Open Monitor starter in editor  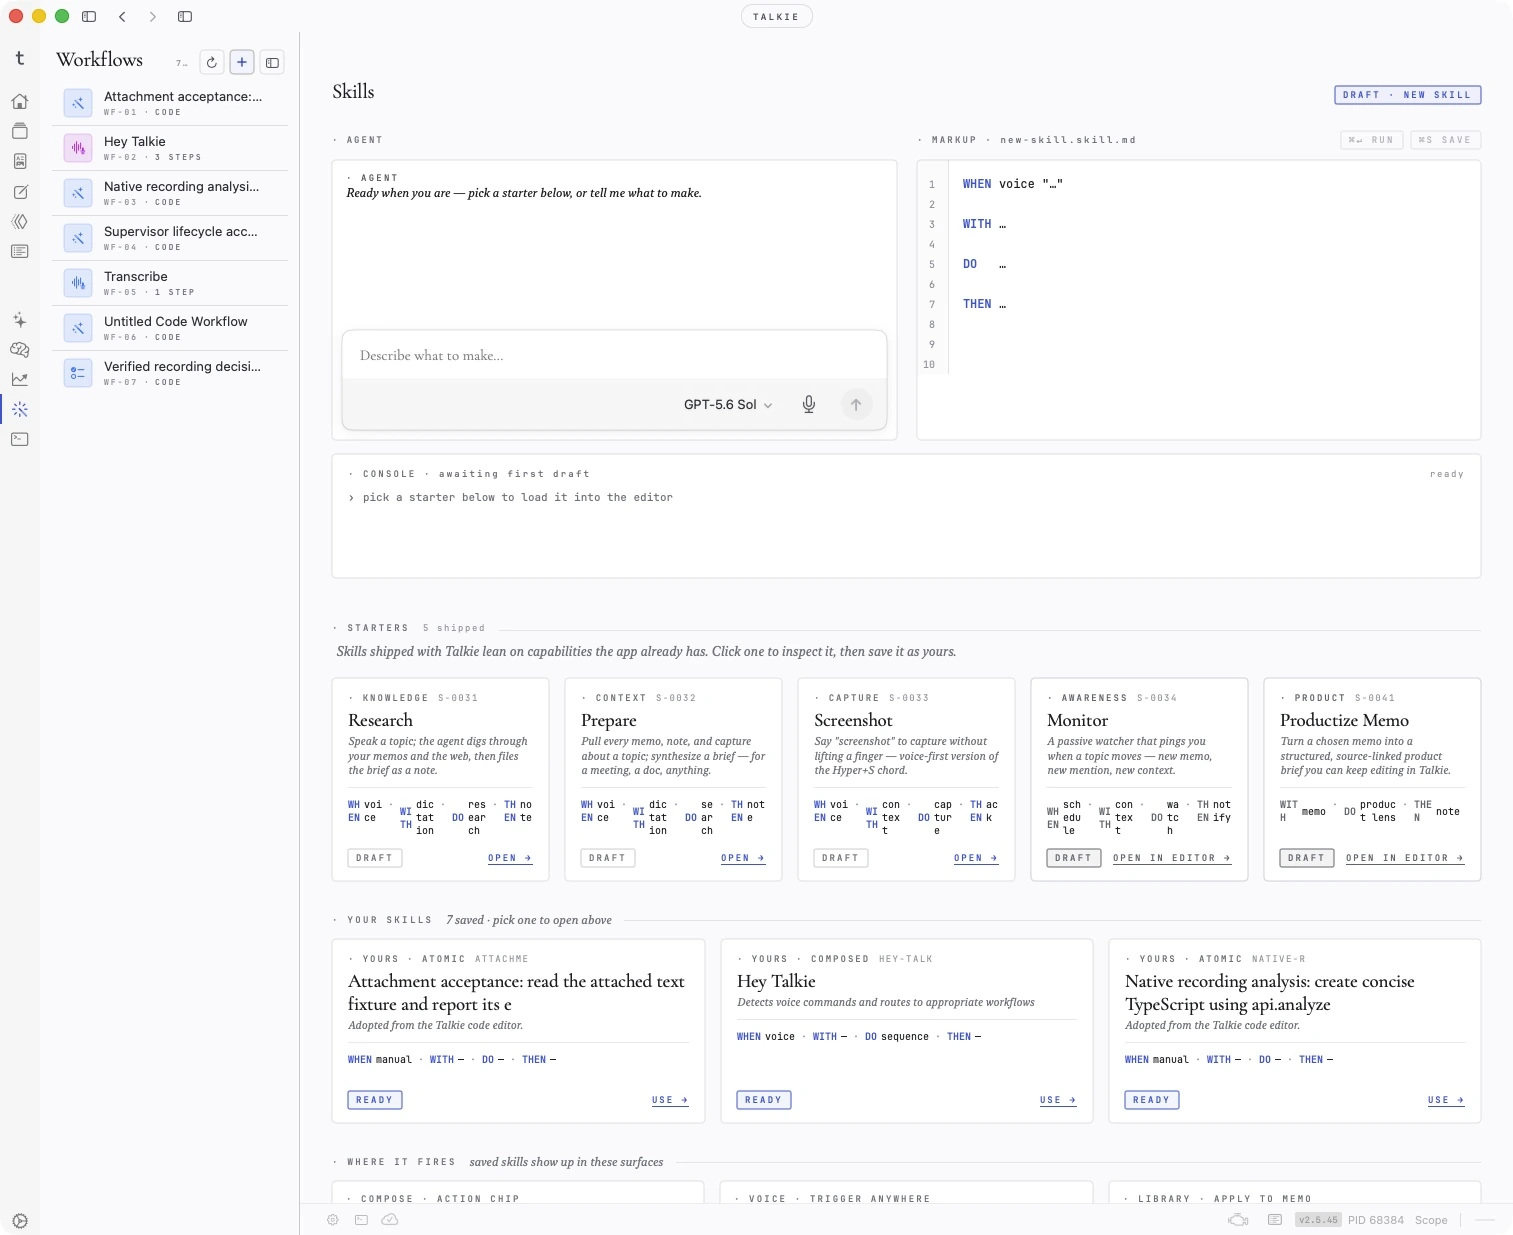tap(1172, 858)
